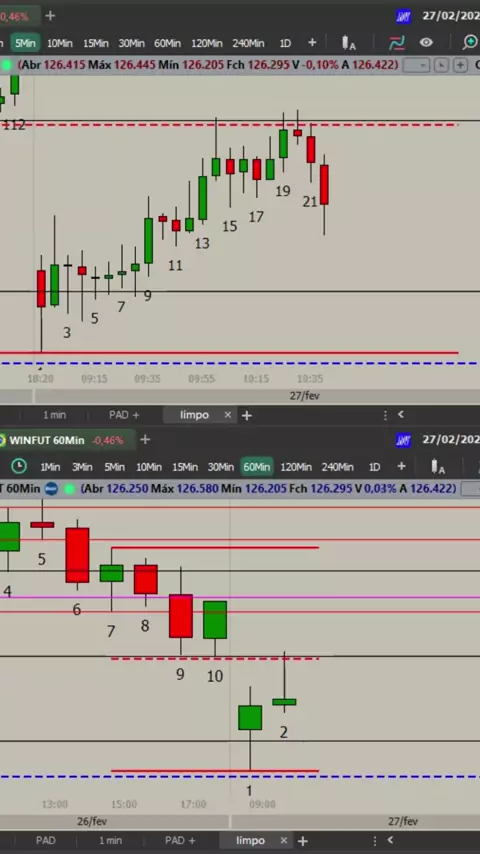The height and width of the screenshot is (854, 480).
Task: Add new chart tab next to WINFUT 60Min
Action: (145, 440)
